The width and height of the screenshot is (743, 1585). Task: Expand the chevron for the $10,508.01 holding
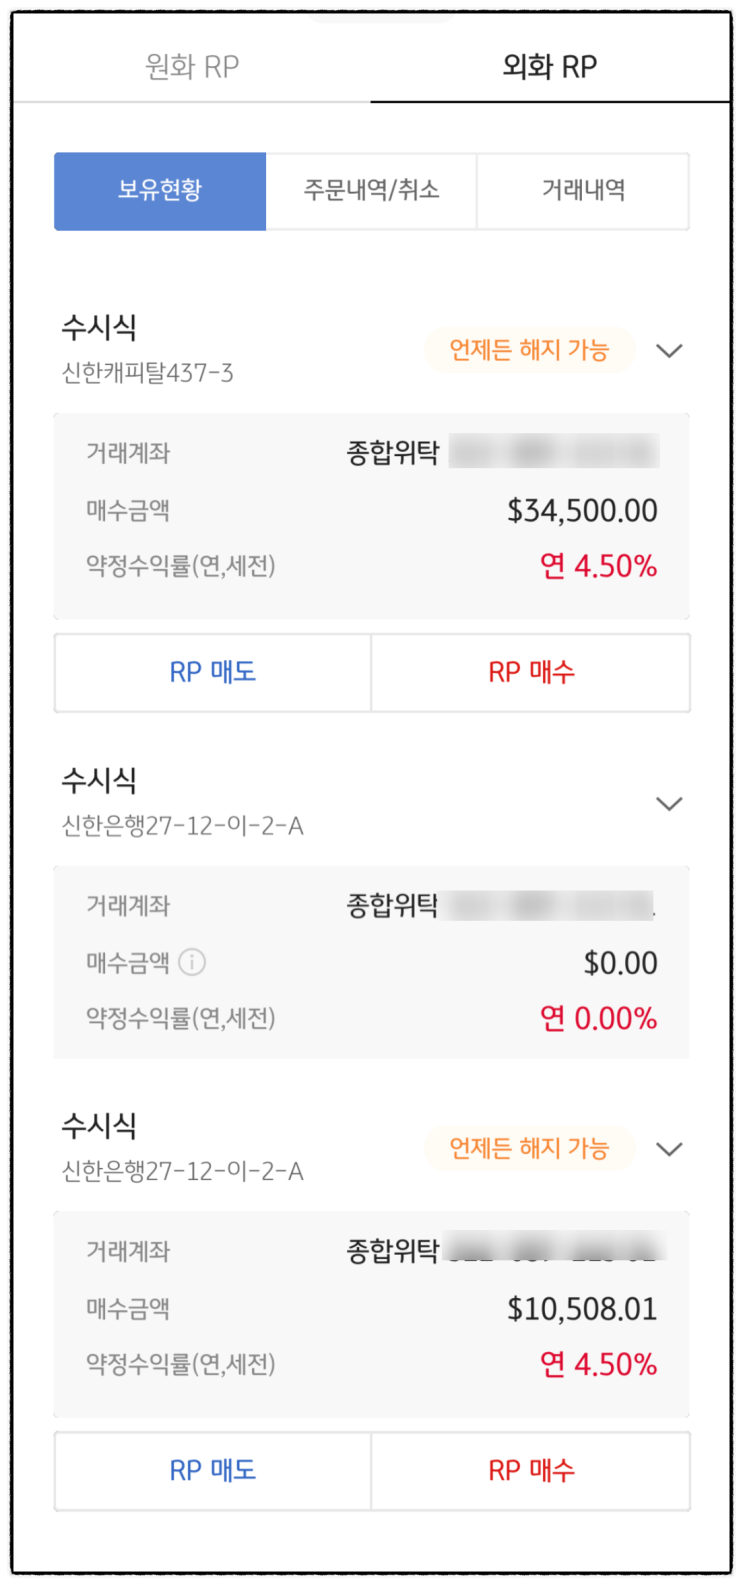tap(669, 1149)
